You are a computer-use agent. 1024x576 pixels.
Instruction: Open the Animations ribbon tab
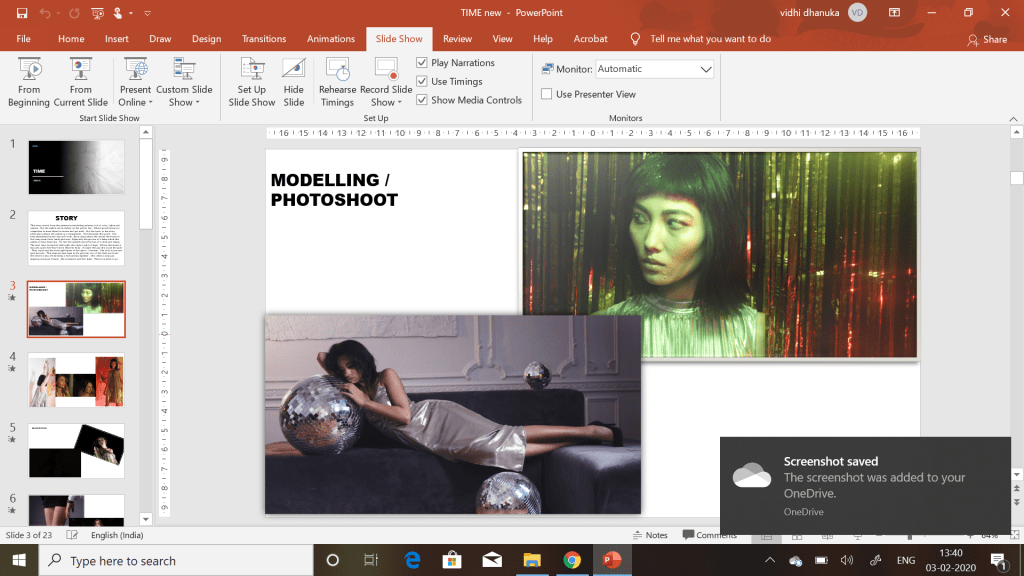(330, 39)
